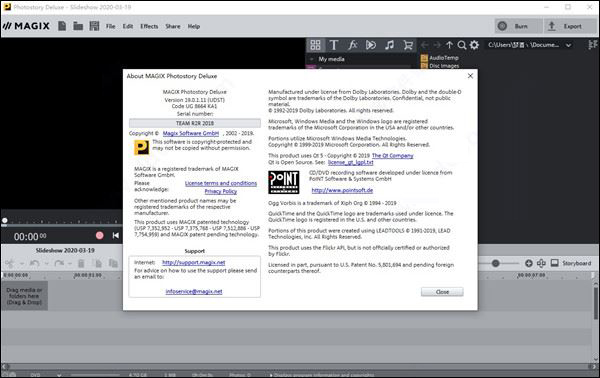The image size is (600, 378).
Task: Open the Privacy Policy link
Action: (221, 191)
